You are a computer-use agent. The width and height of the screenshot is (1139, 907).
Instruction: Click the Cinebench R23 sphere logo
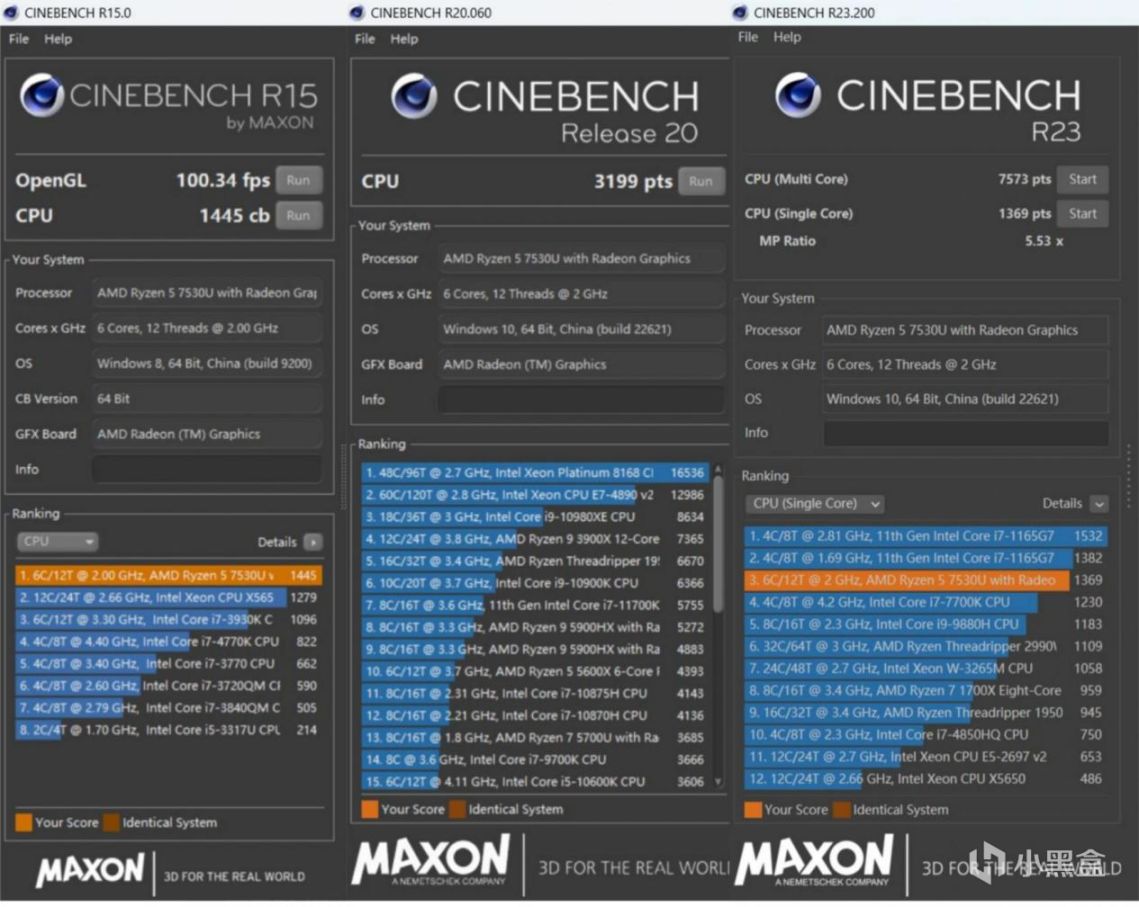click(x=798, y=95)
